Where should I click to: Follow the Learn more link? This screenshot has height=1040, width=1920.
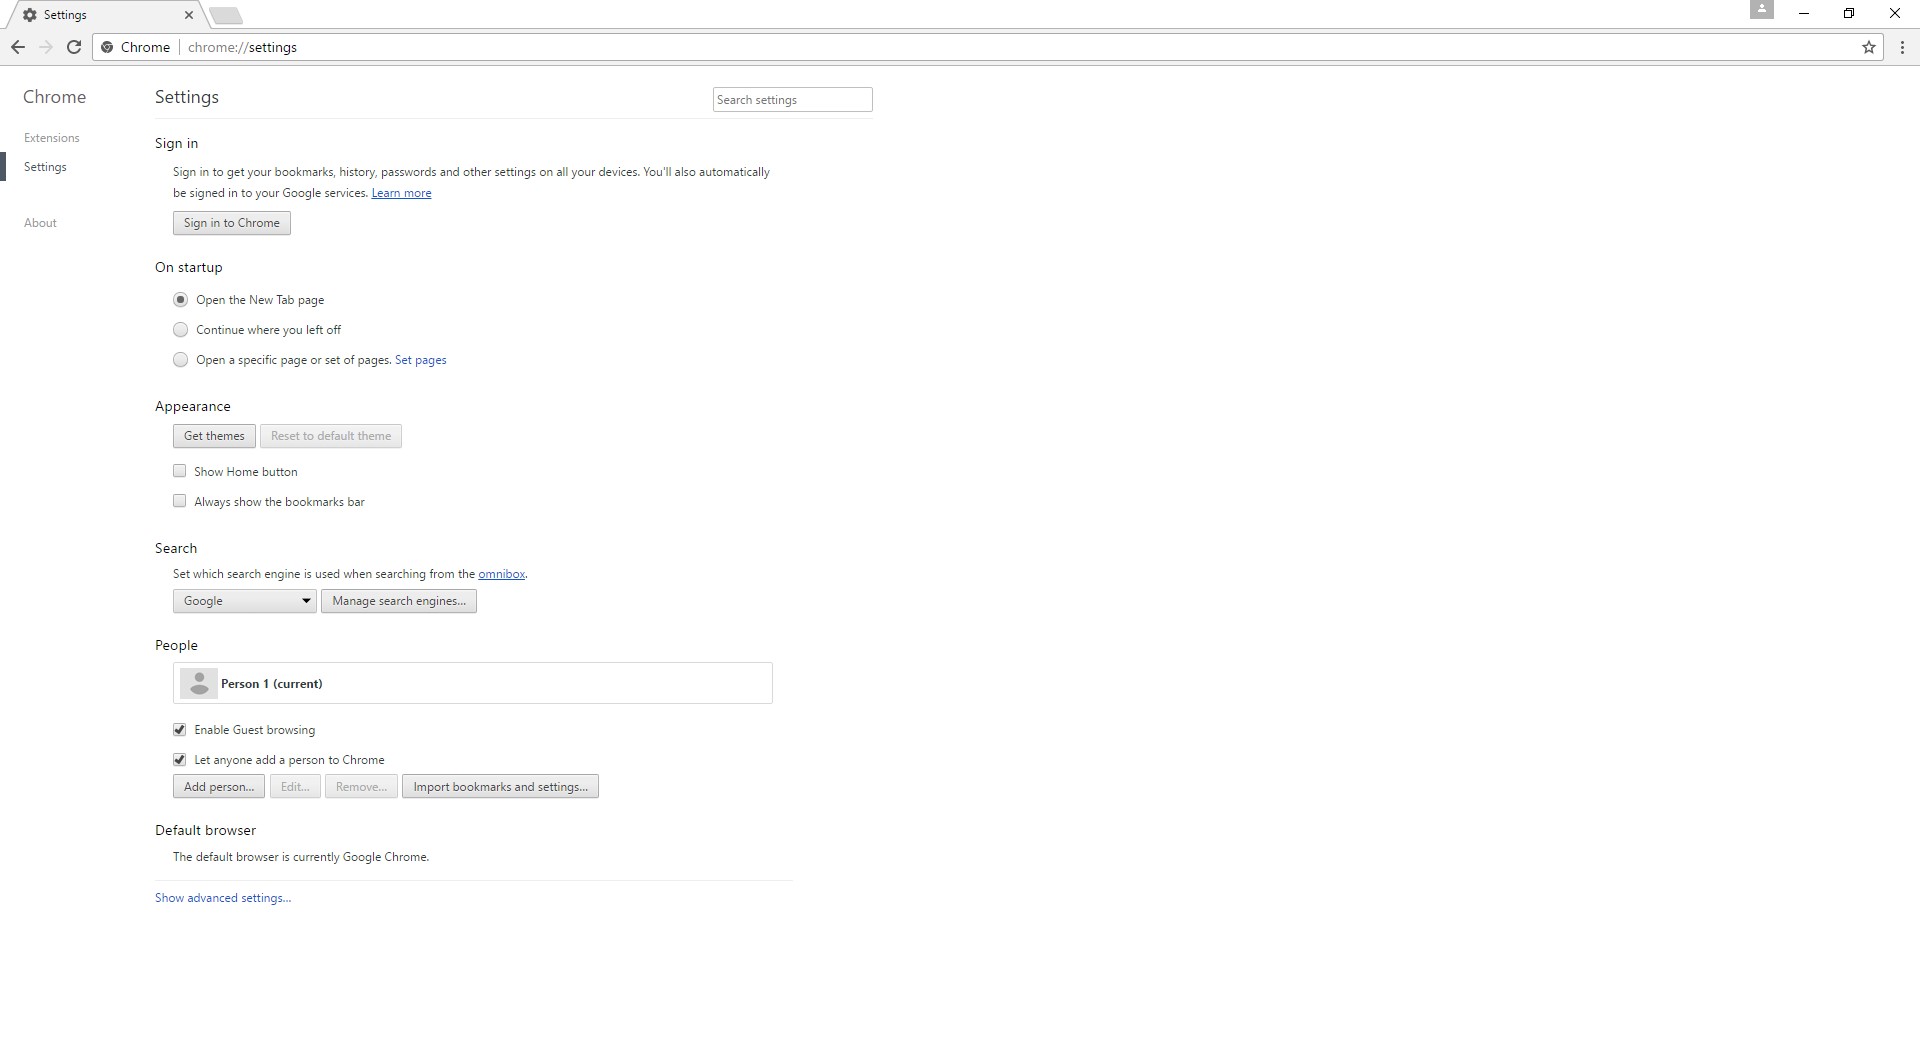401,193
